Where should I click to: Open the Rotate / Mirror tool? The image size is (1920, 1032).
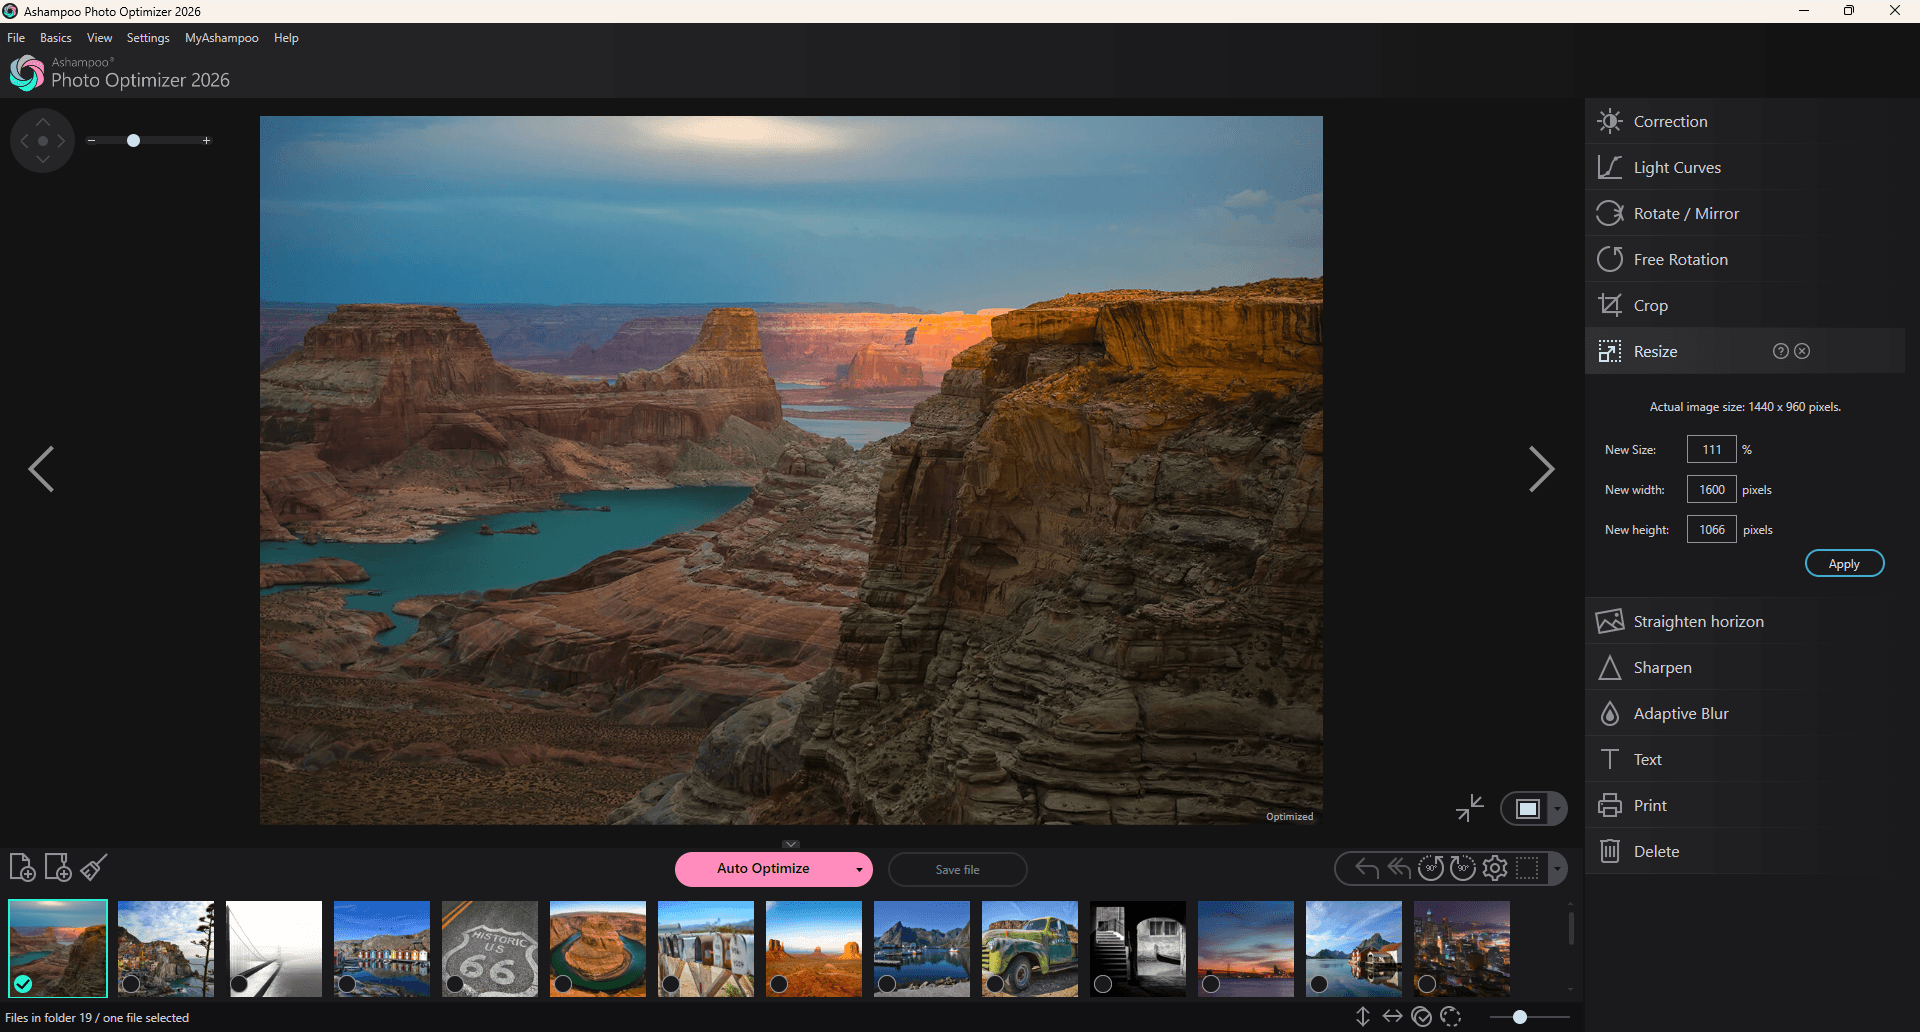pos(1745,213)
